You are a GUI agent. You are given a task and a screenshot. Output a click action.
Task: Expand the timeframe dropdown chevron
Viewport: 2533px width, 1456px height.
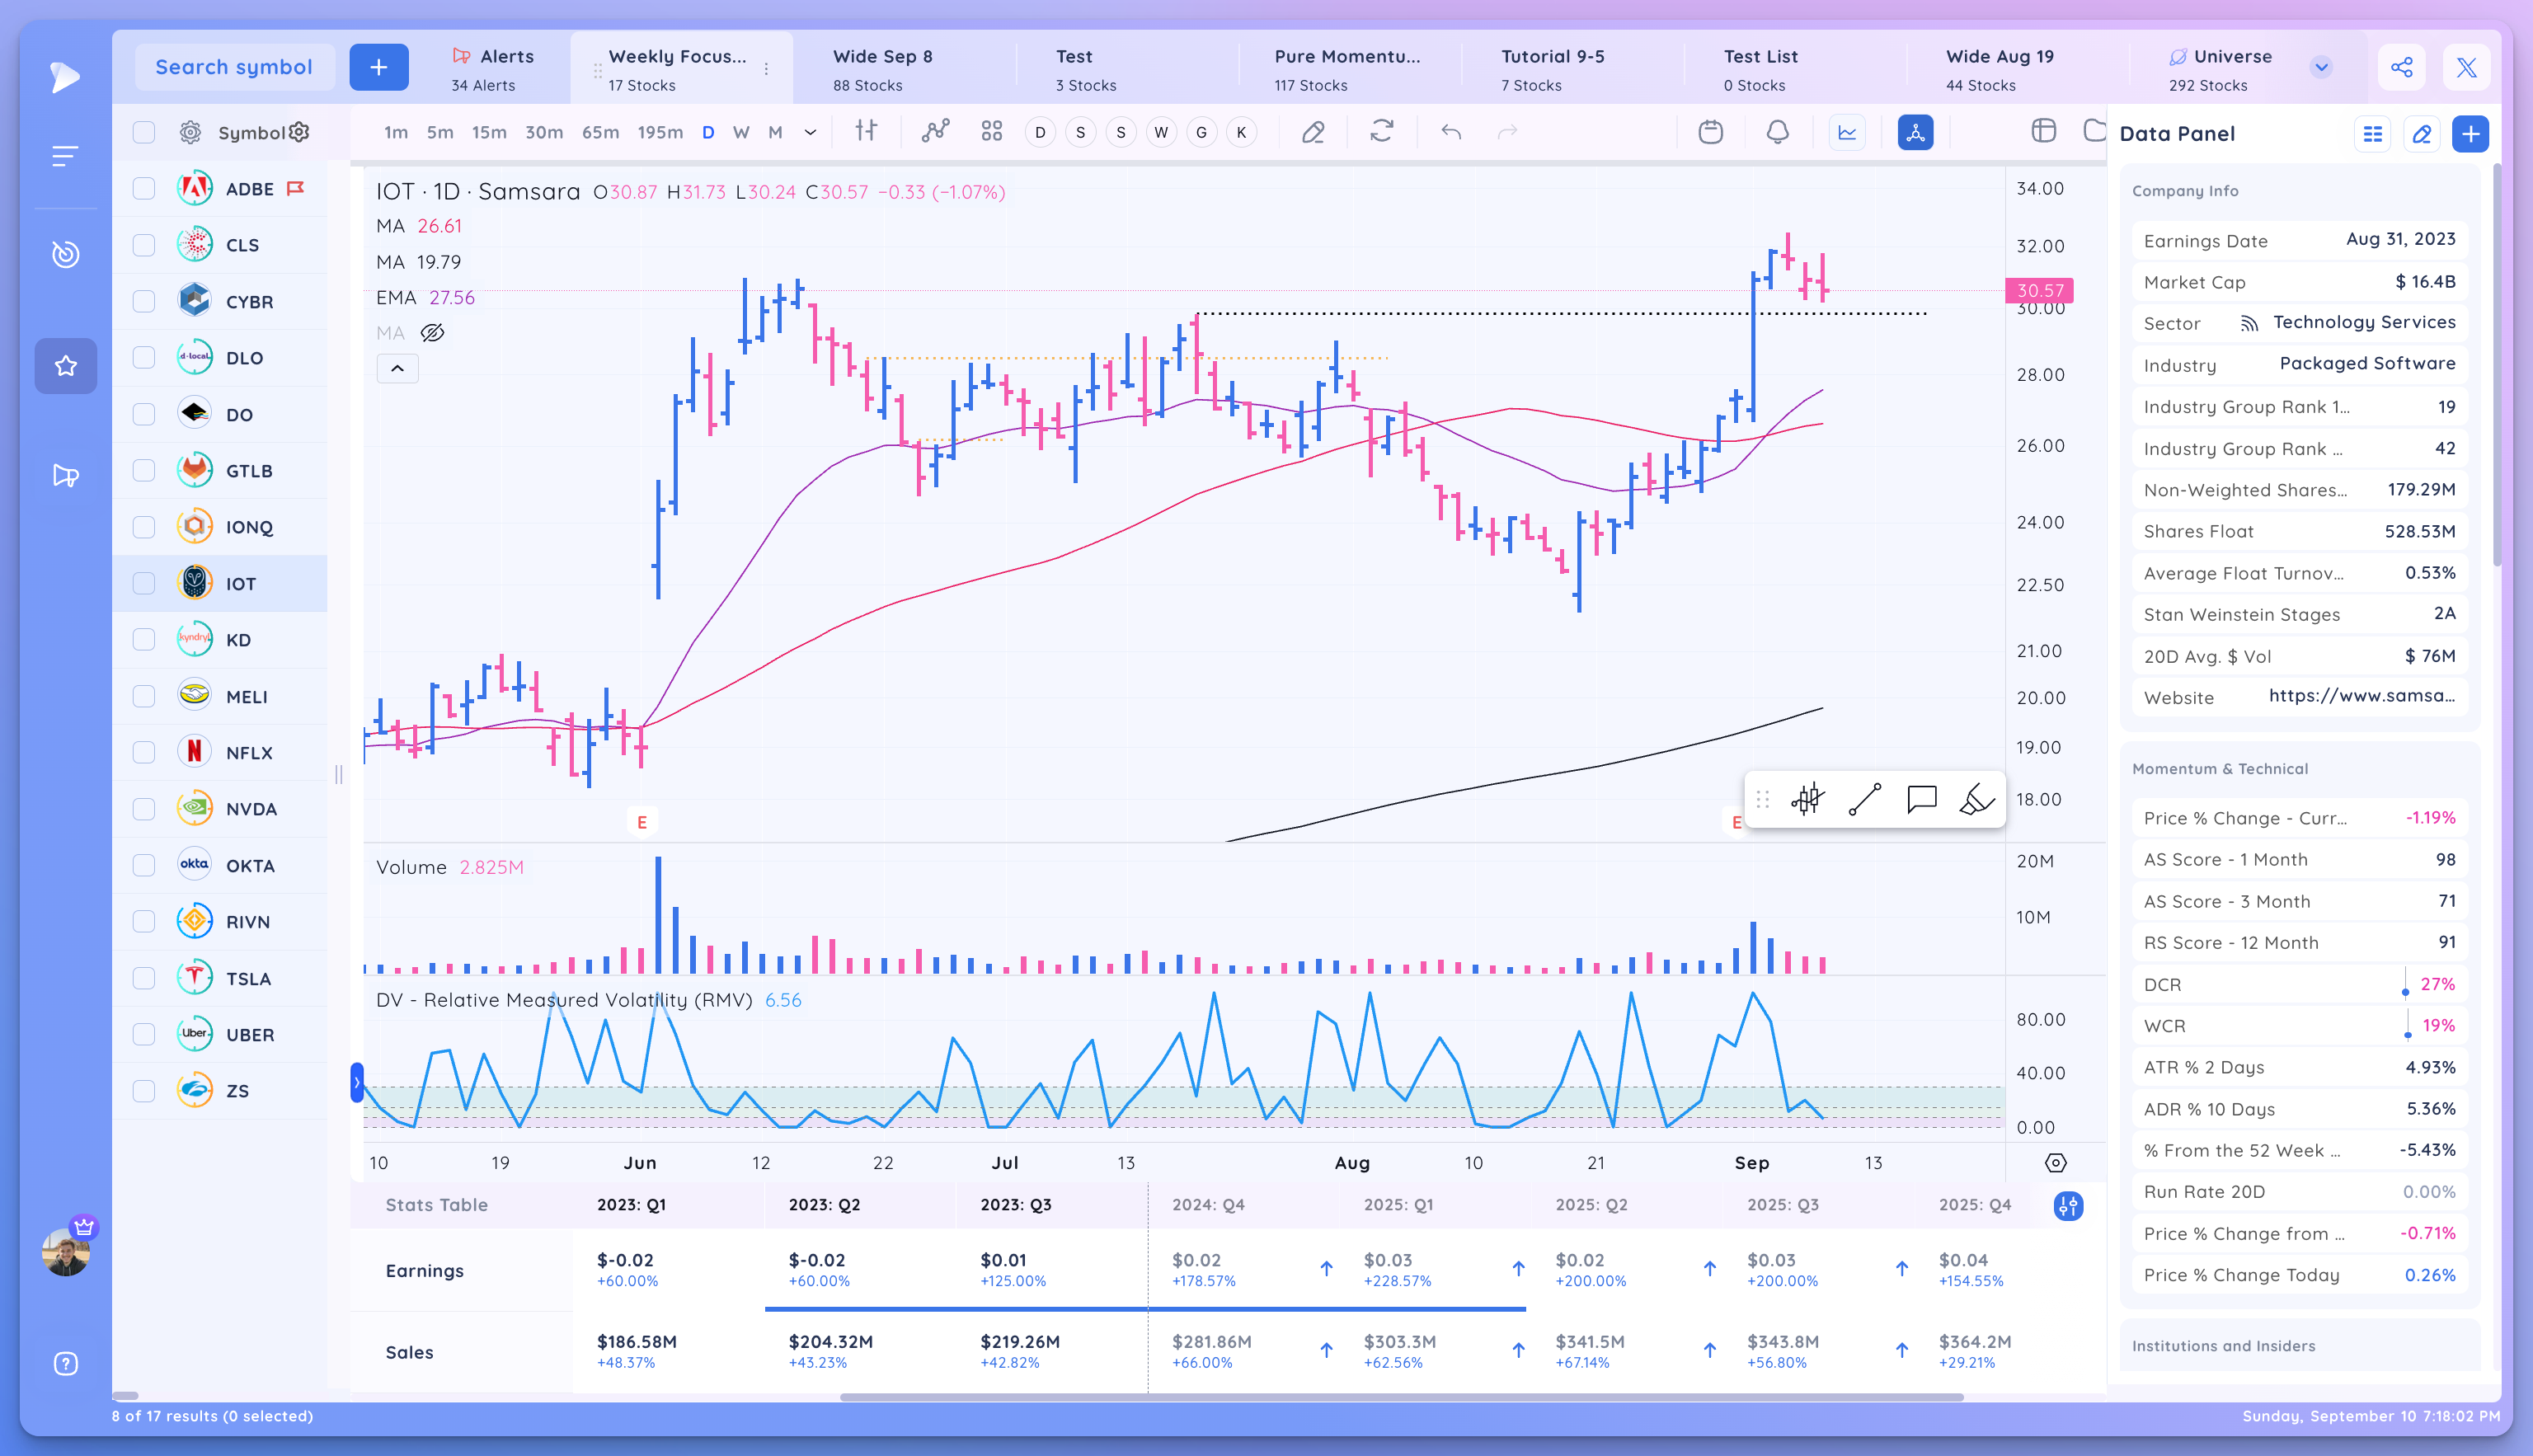pos(810,132)
